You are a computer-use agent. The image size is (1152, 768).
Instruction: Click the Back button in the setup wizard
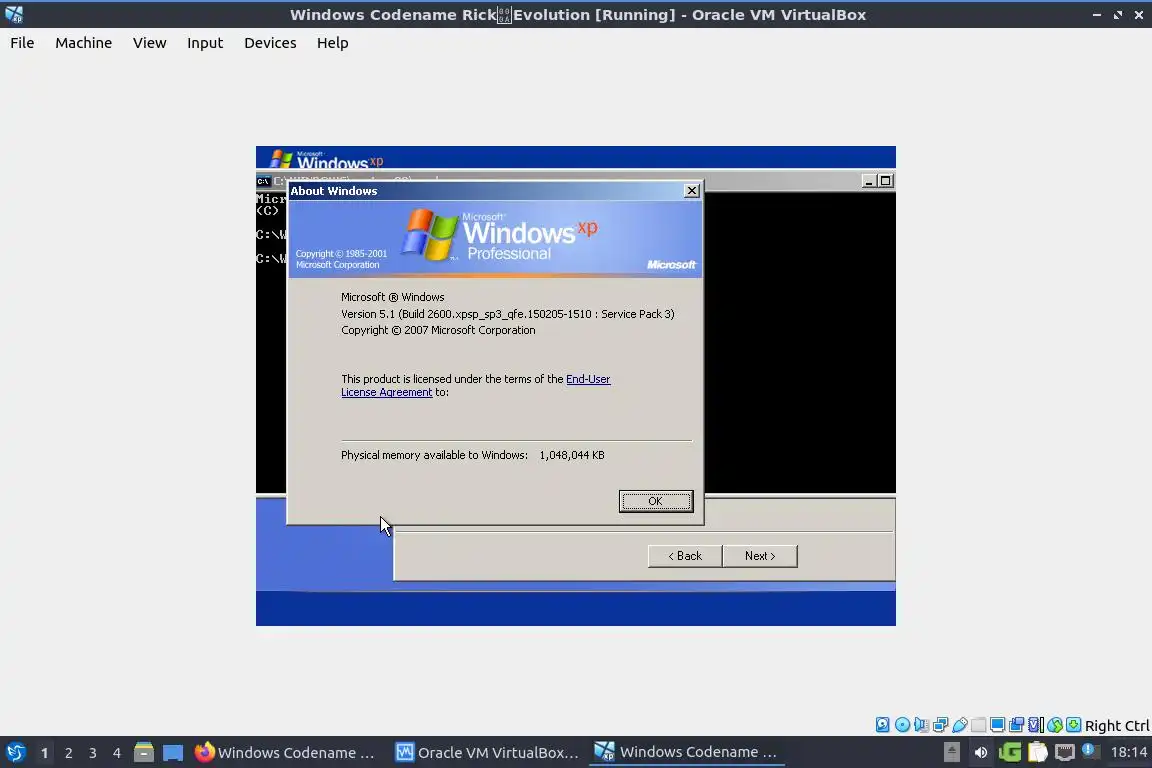point(685,556)
